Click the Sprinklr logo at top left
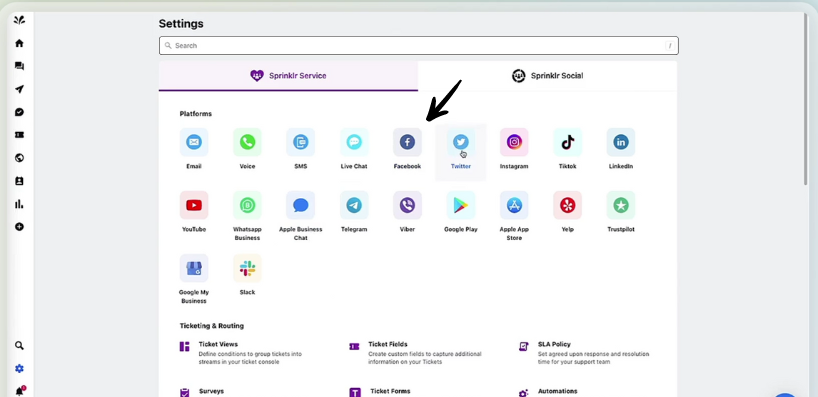 click(19, 20)
